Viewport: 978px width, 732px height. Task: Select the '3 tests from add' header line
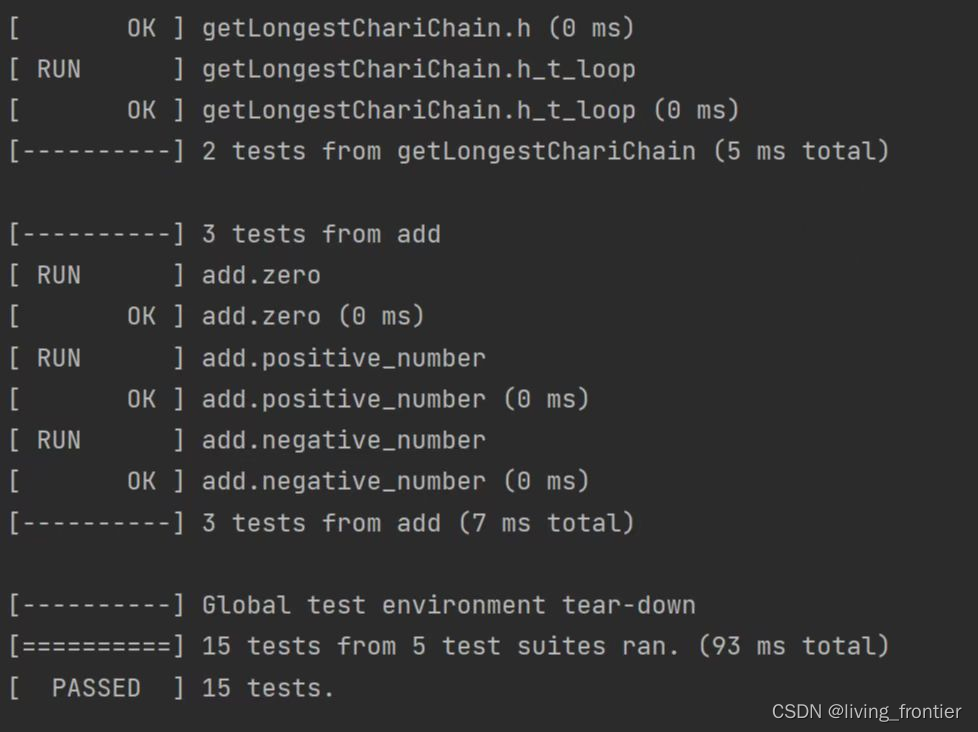pos(225,234)
